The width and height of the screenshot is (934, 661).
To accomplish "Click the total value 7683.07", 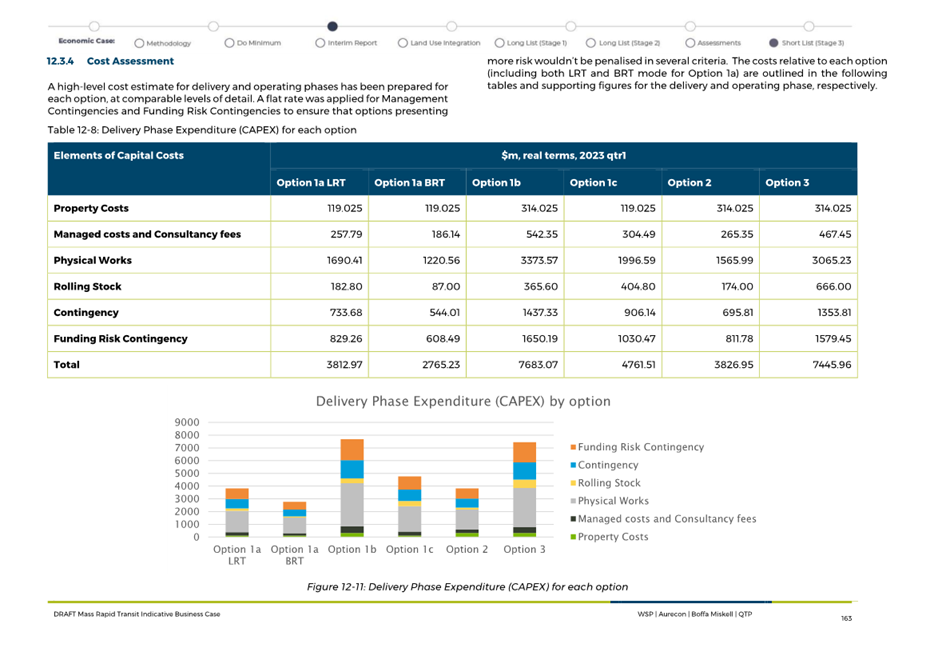I will click(x=538, y=364).
